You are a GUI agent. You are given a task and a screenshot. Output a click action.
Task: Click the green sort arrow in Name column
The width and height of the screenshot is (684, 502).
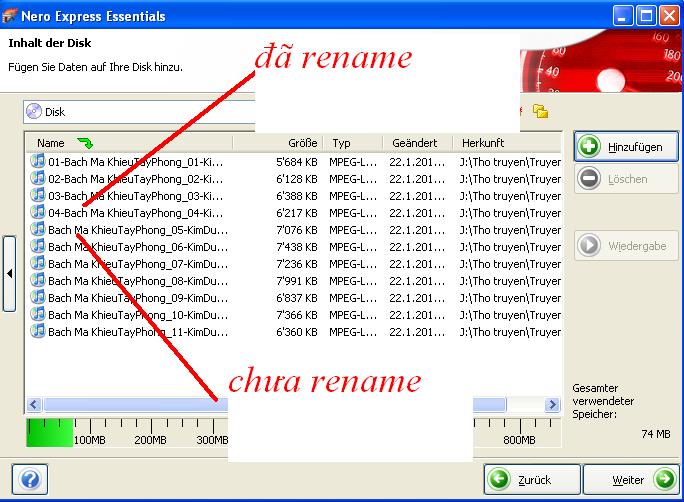click(84, 143)
